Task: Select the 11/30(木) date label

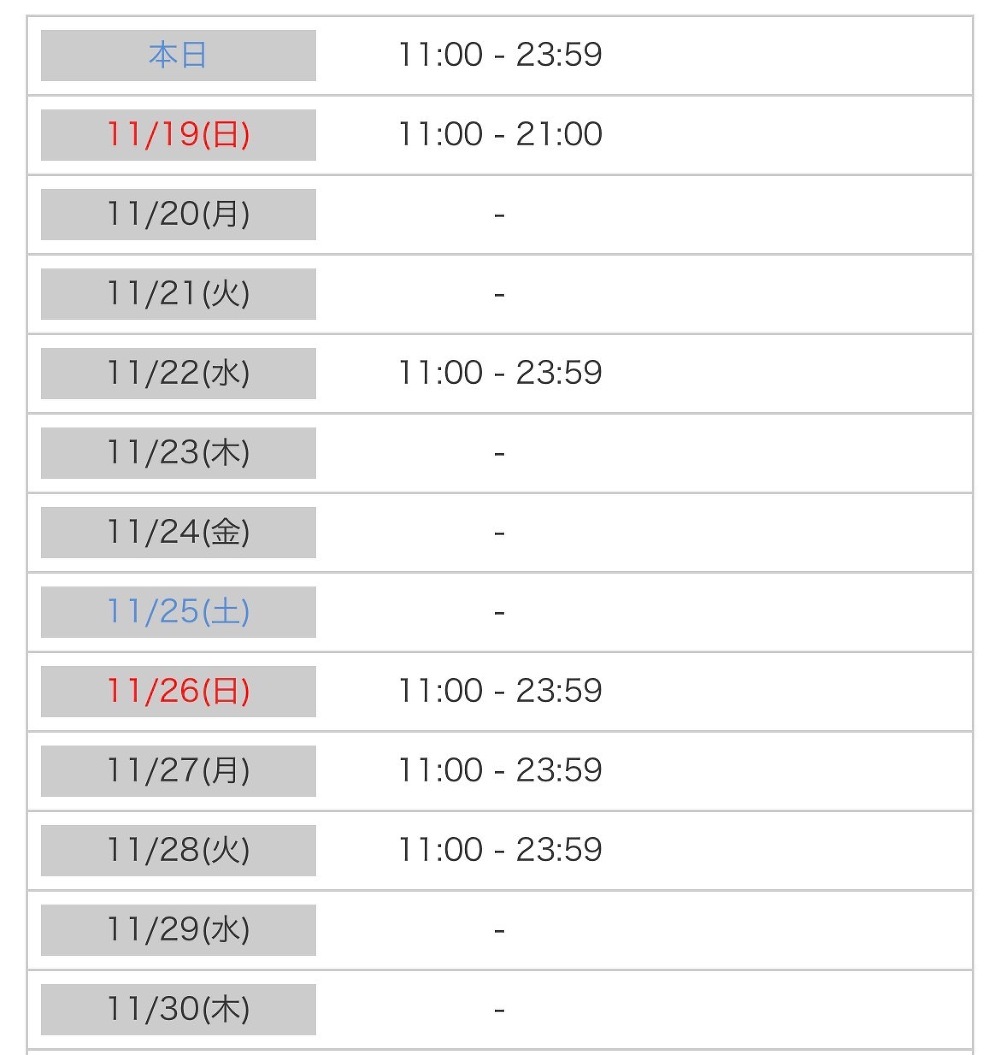Action: coord(178,1009)
